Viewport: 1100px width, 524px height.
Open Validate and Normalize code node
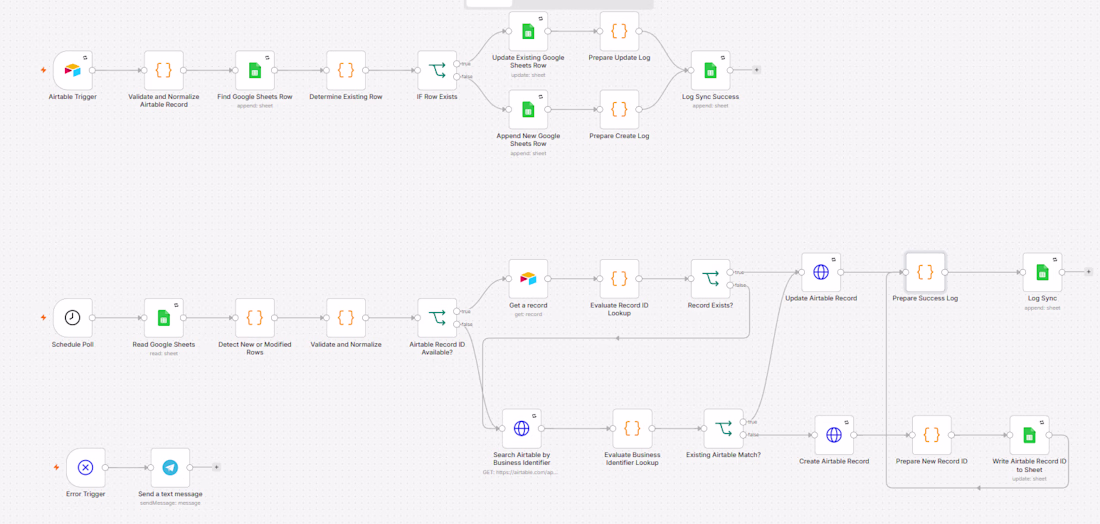coord(346,318)
